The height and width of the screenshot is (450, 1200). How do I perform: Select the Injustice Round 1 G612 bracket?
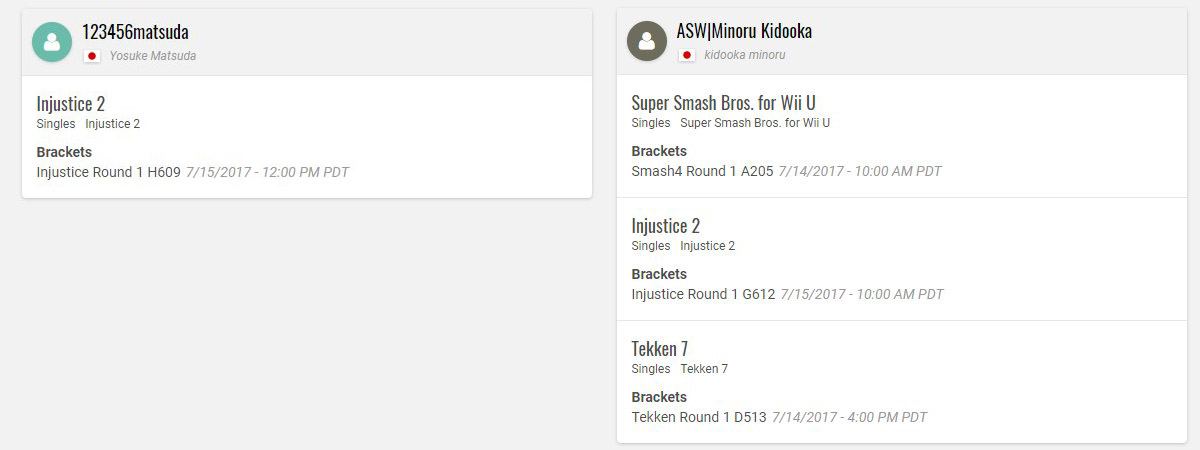point(703,294)
